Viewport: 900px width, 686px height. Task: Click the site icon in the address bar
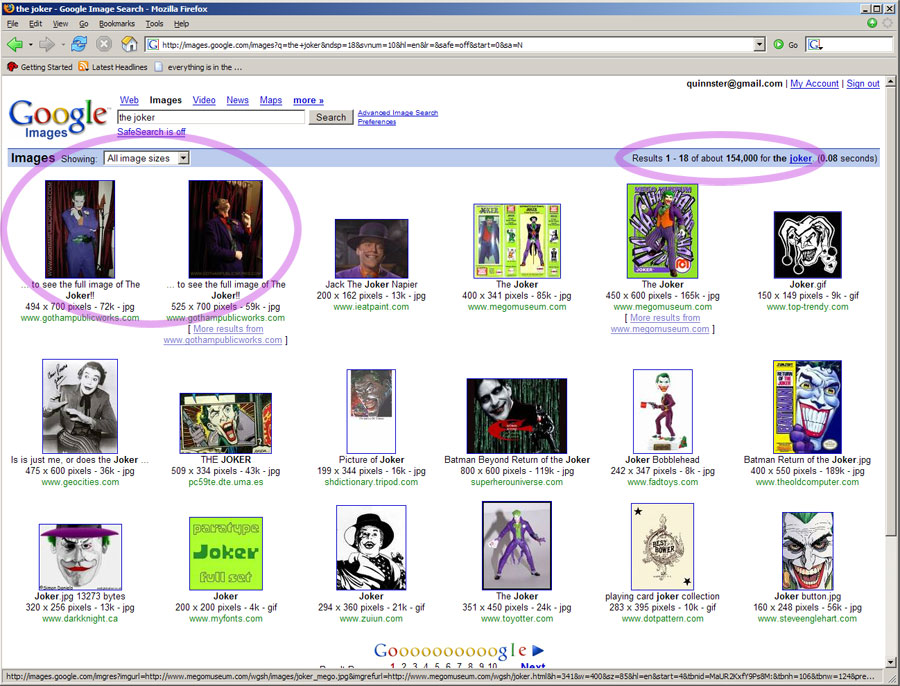[x=153, y=44]
